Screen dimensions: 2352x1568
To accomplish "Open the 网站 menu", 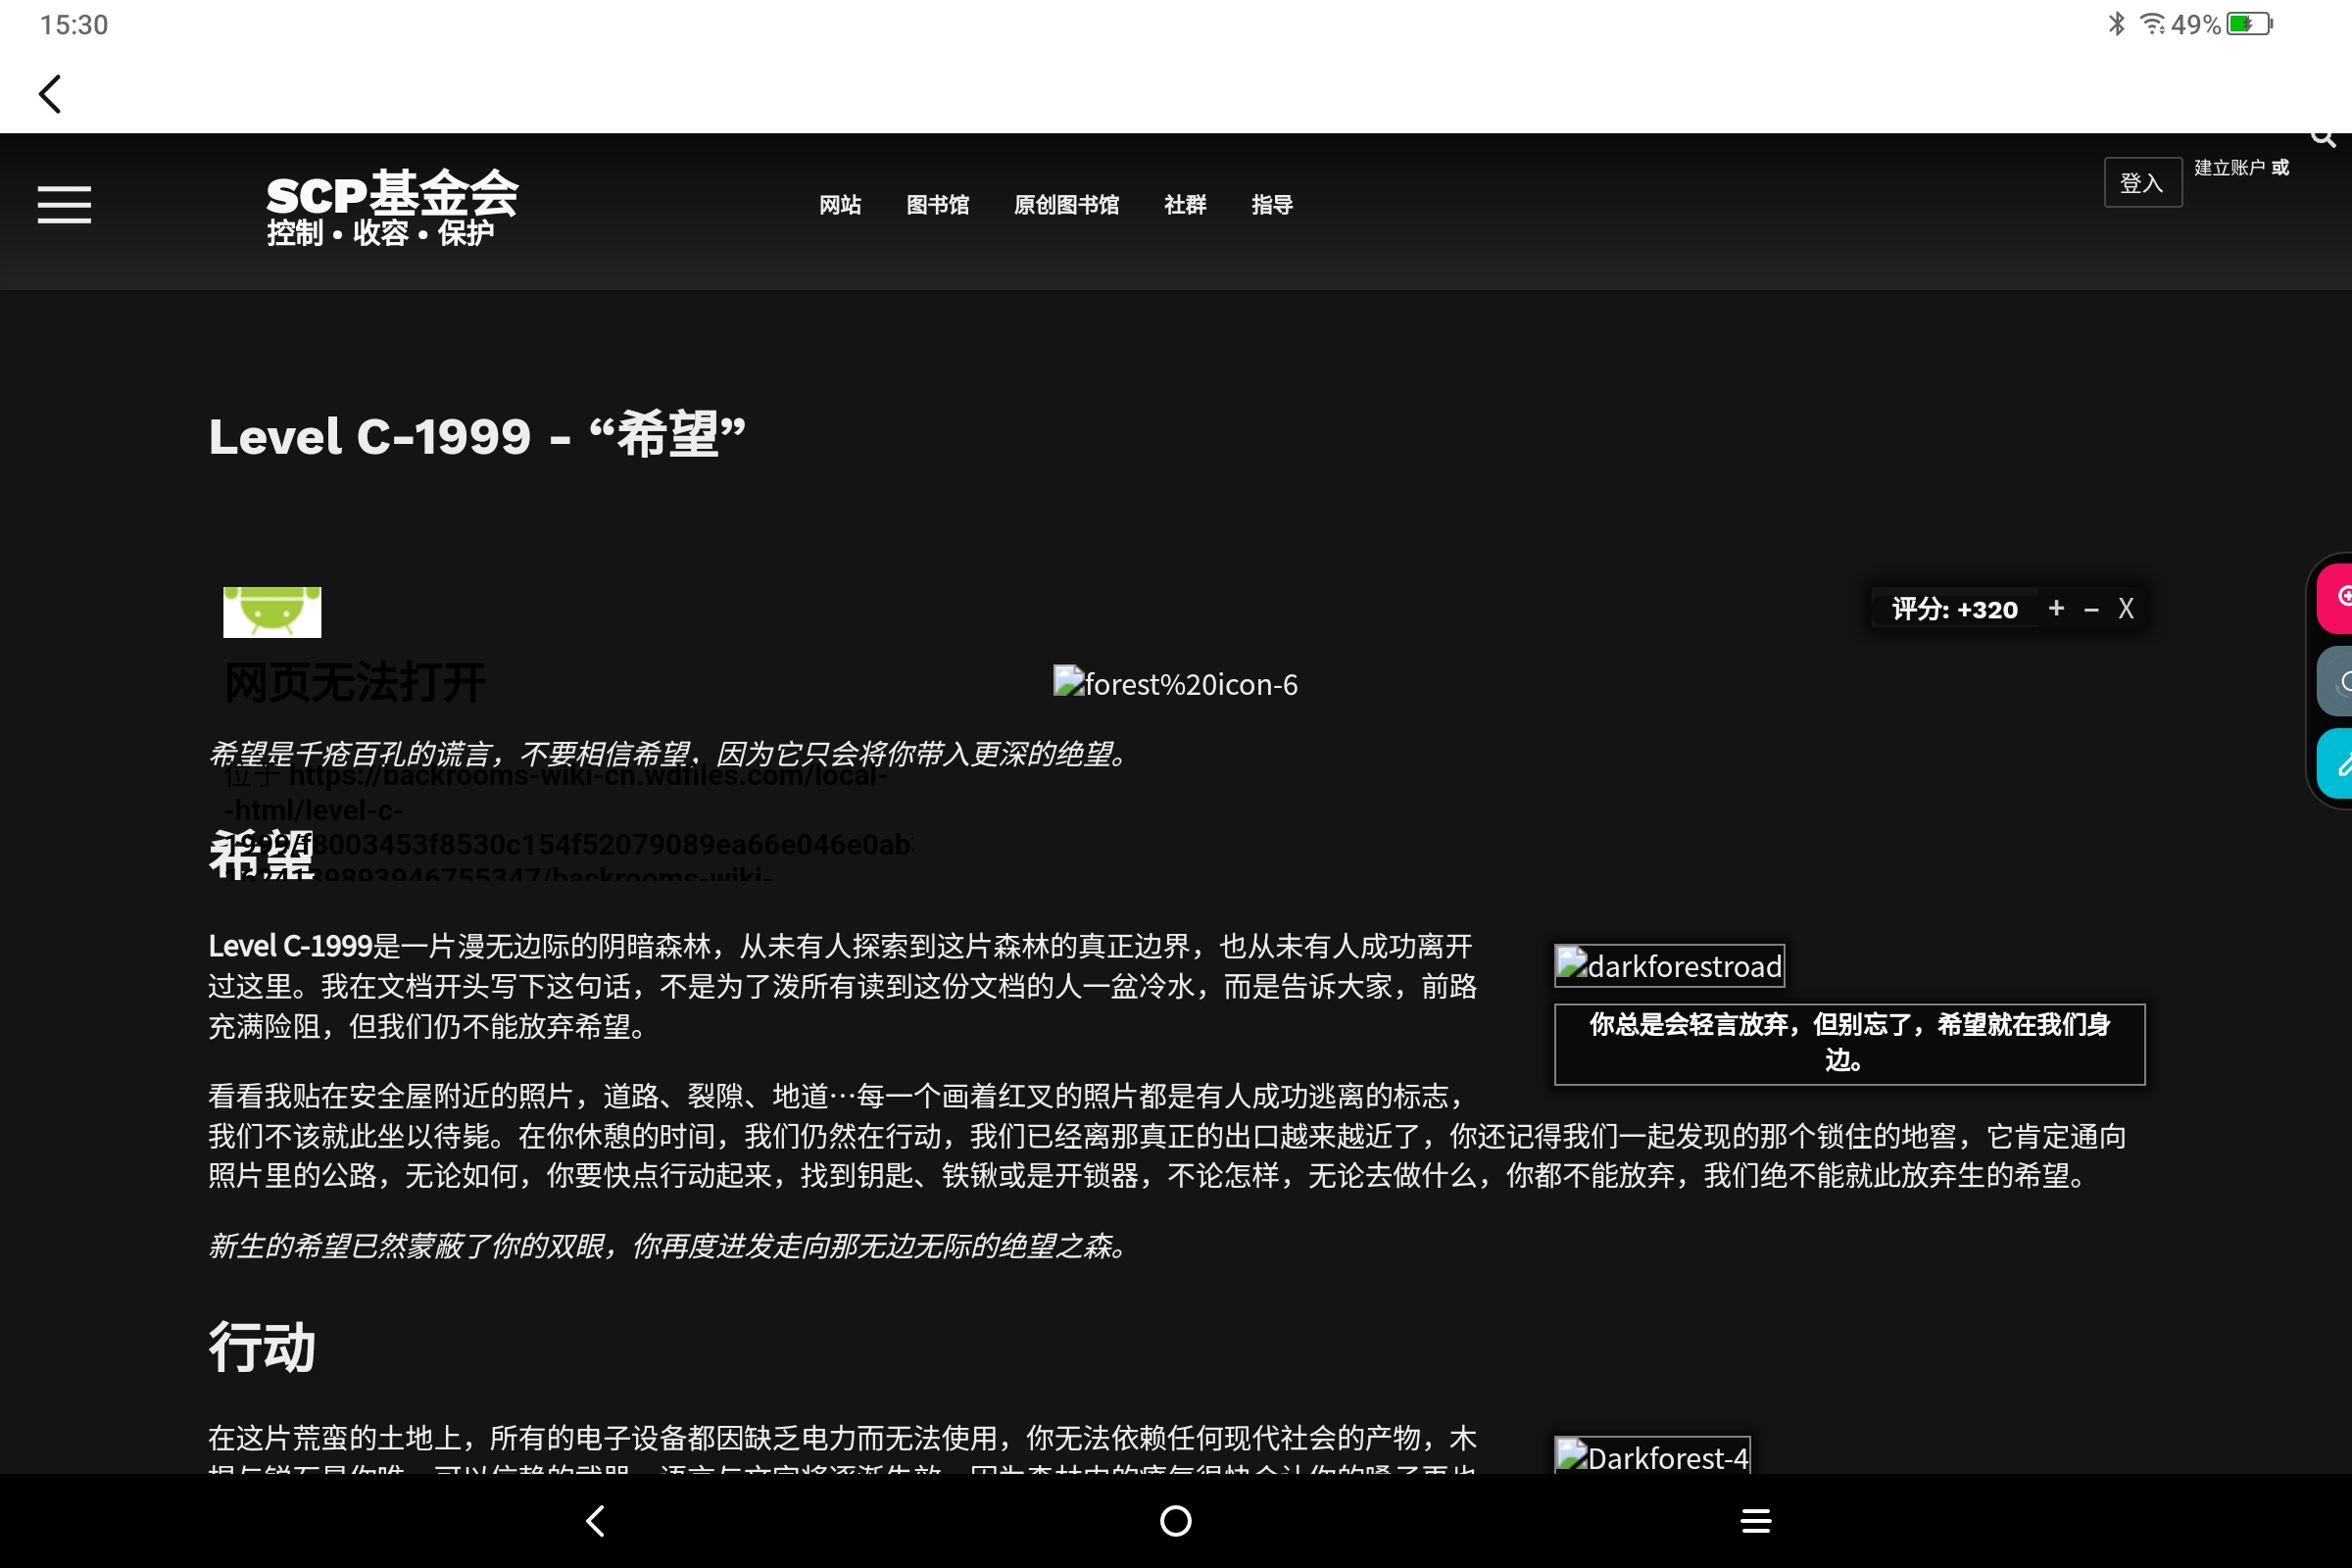I will point(840,205).
